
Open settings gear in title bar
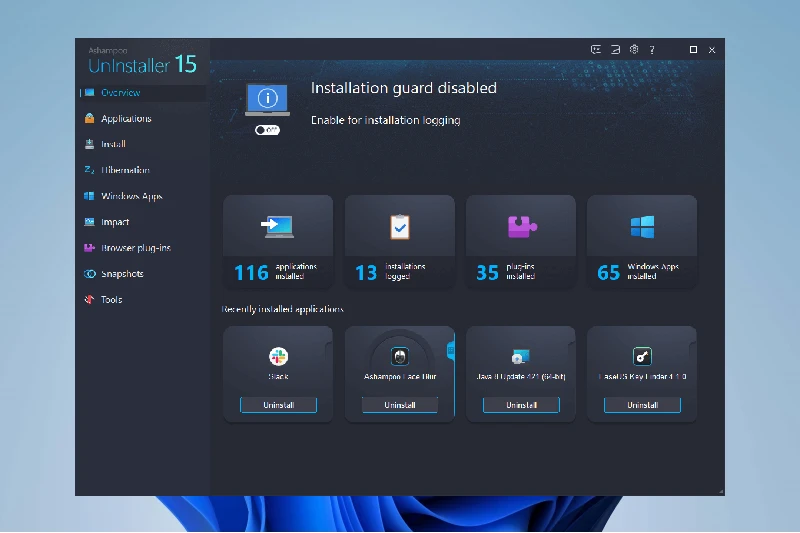point(634,49)
